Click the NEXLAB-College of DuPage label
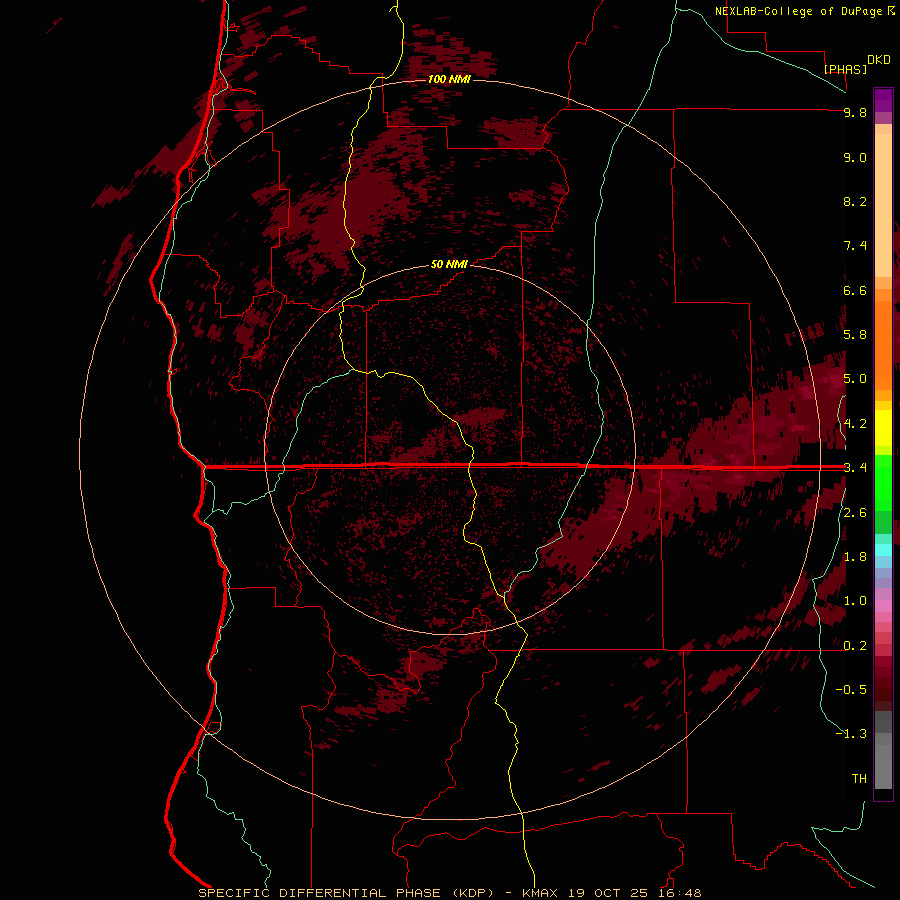Image resolution: width=900 pixels, height=900 pixels. [798, 11]
